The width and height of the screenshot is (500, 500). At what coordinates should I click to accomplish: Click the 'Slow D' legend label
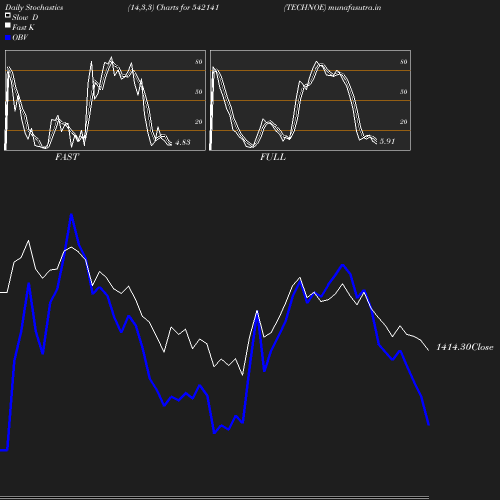click(25, 17)
